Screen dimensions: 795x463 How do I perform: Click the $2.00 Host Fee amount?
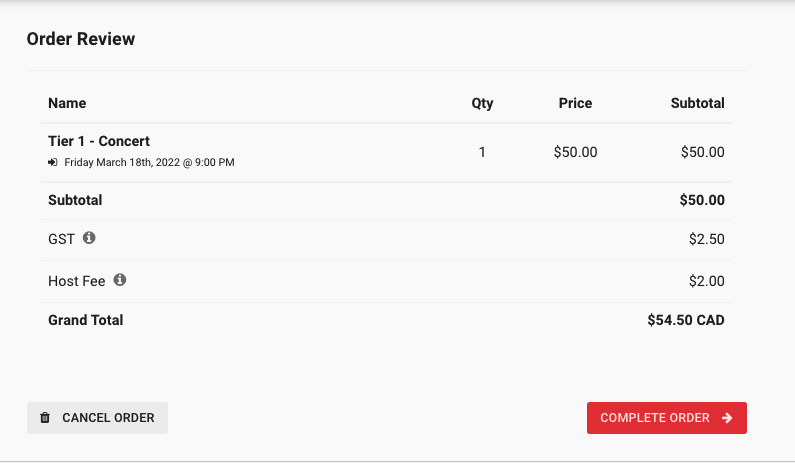pos(706,281)
